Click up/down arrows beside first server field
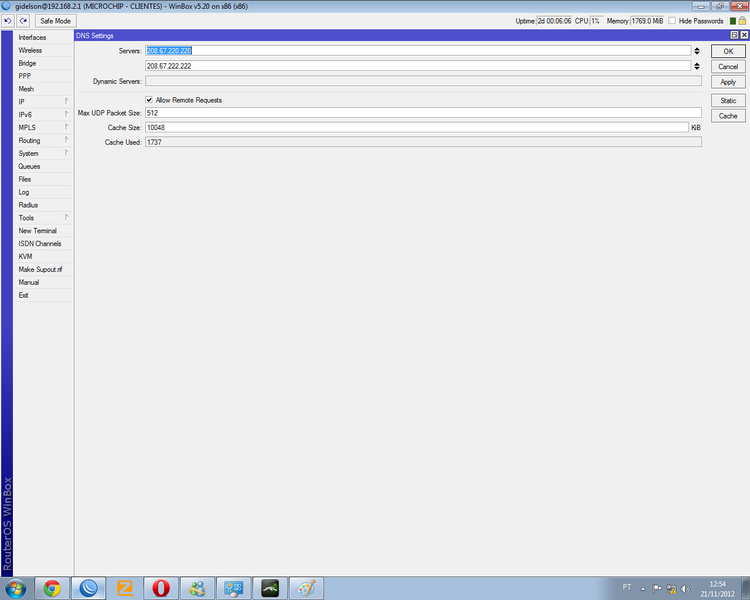Viewport: 750px width, 600px height. click(x=697, y=51)
